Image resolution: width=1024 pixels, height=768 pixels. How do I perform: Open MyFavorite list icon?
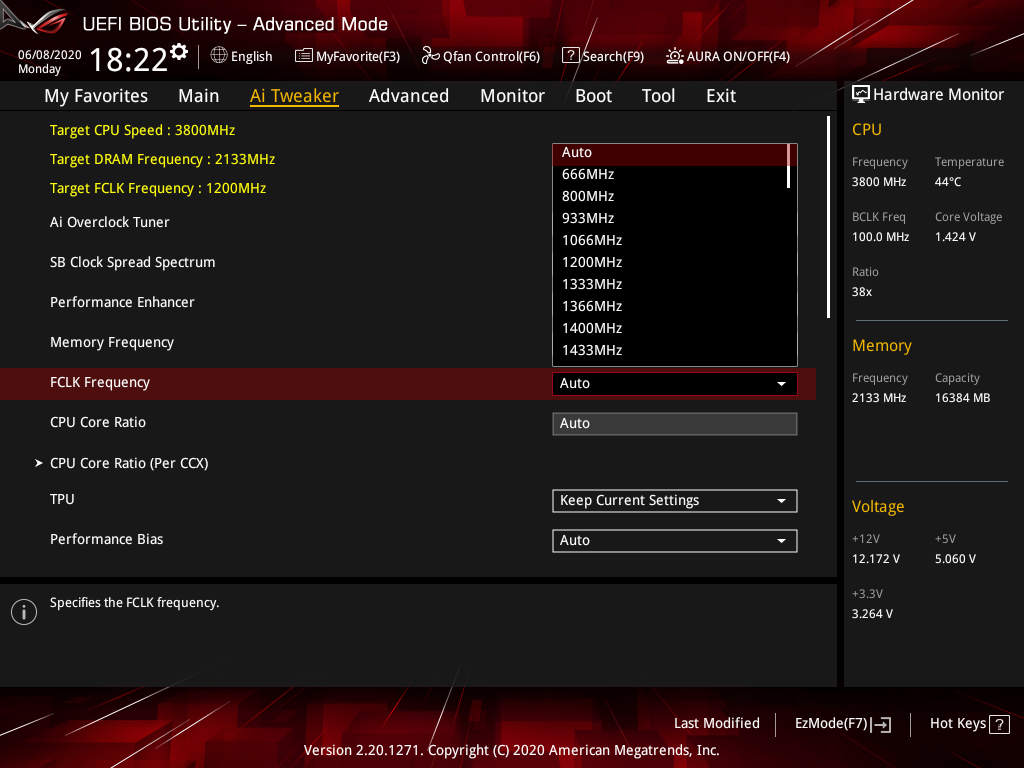tap(304, 56)
